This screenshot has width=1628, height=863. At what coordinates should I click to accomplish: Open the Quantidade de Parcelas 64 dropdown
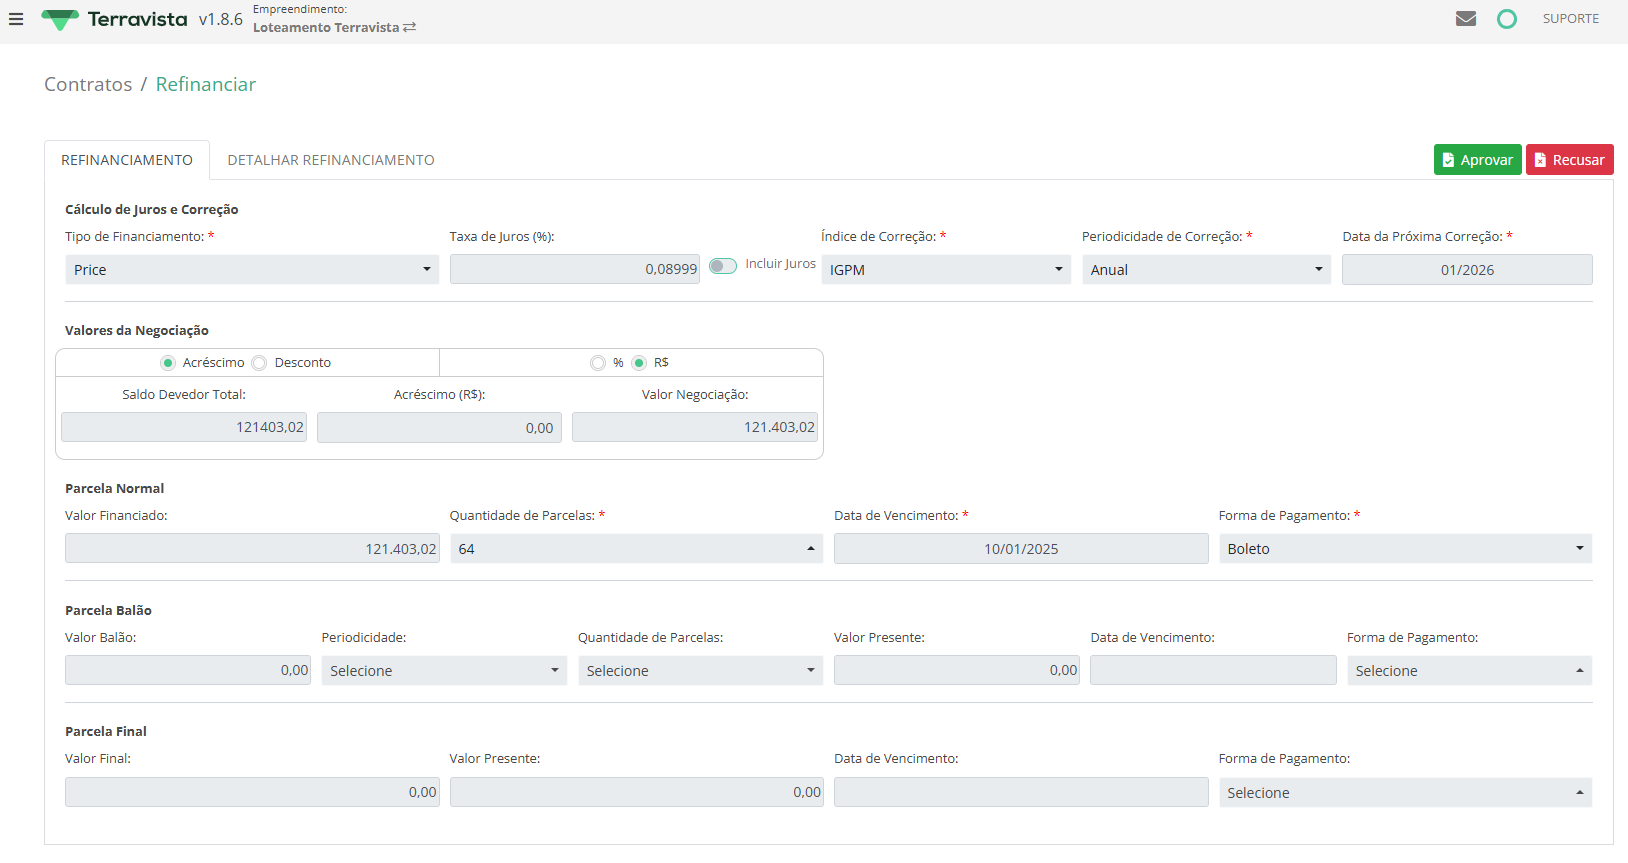tap(636, 549)
